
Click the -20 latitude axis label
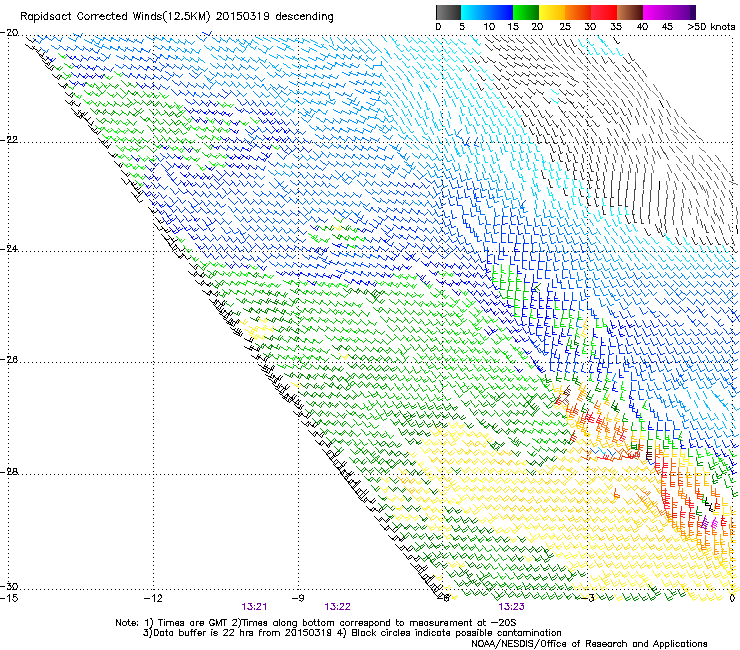pyautogui.click(x=9, y=33)
